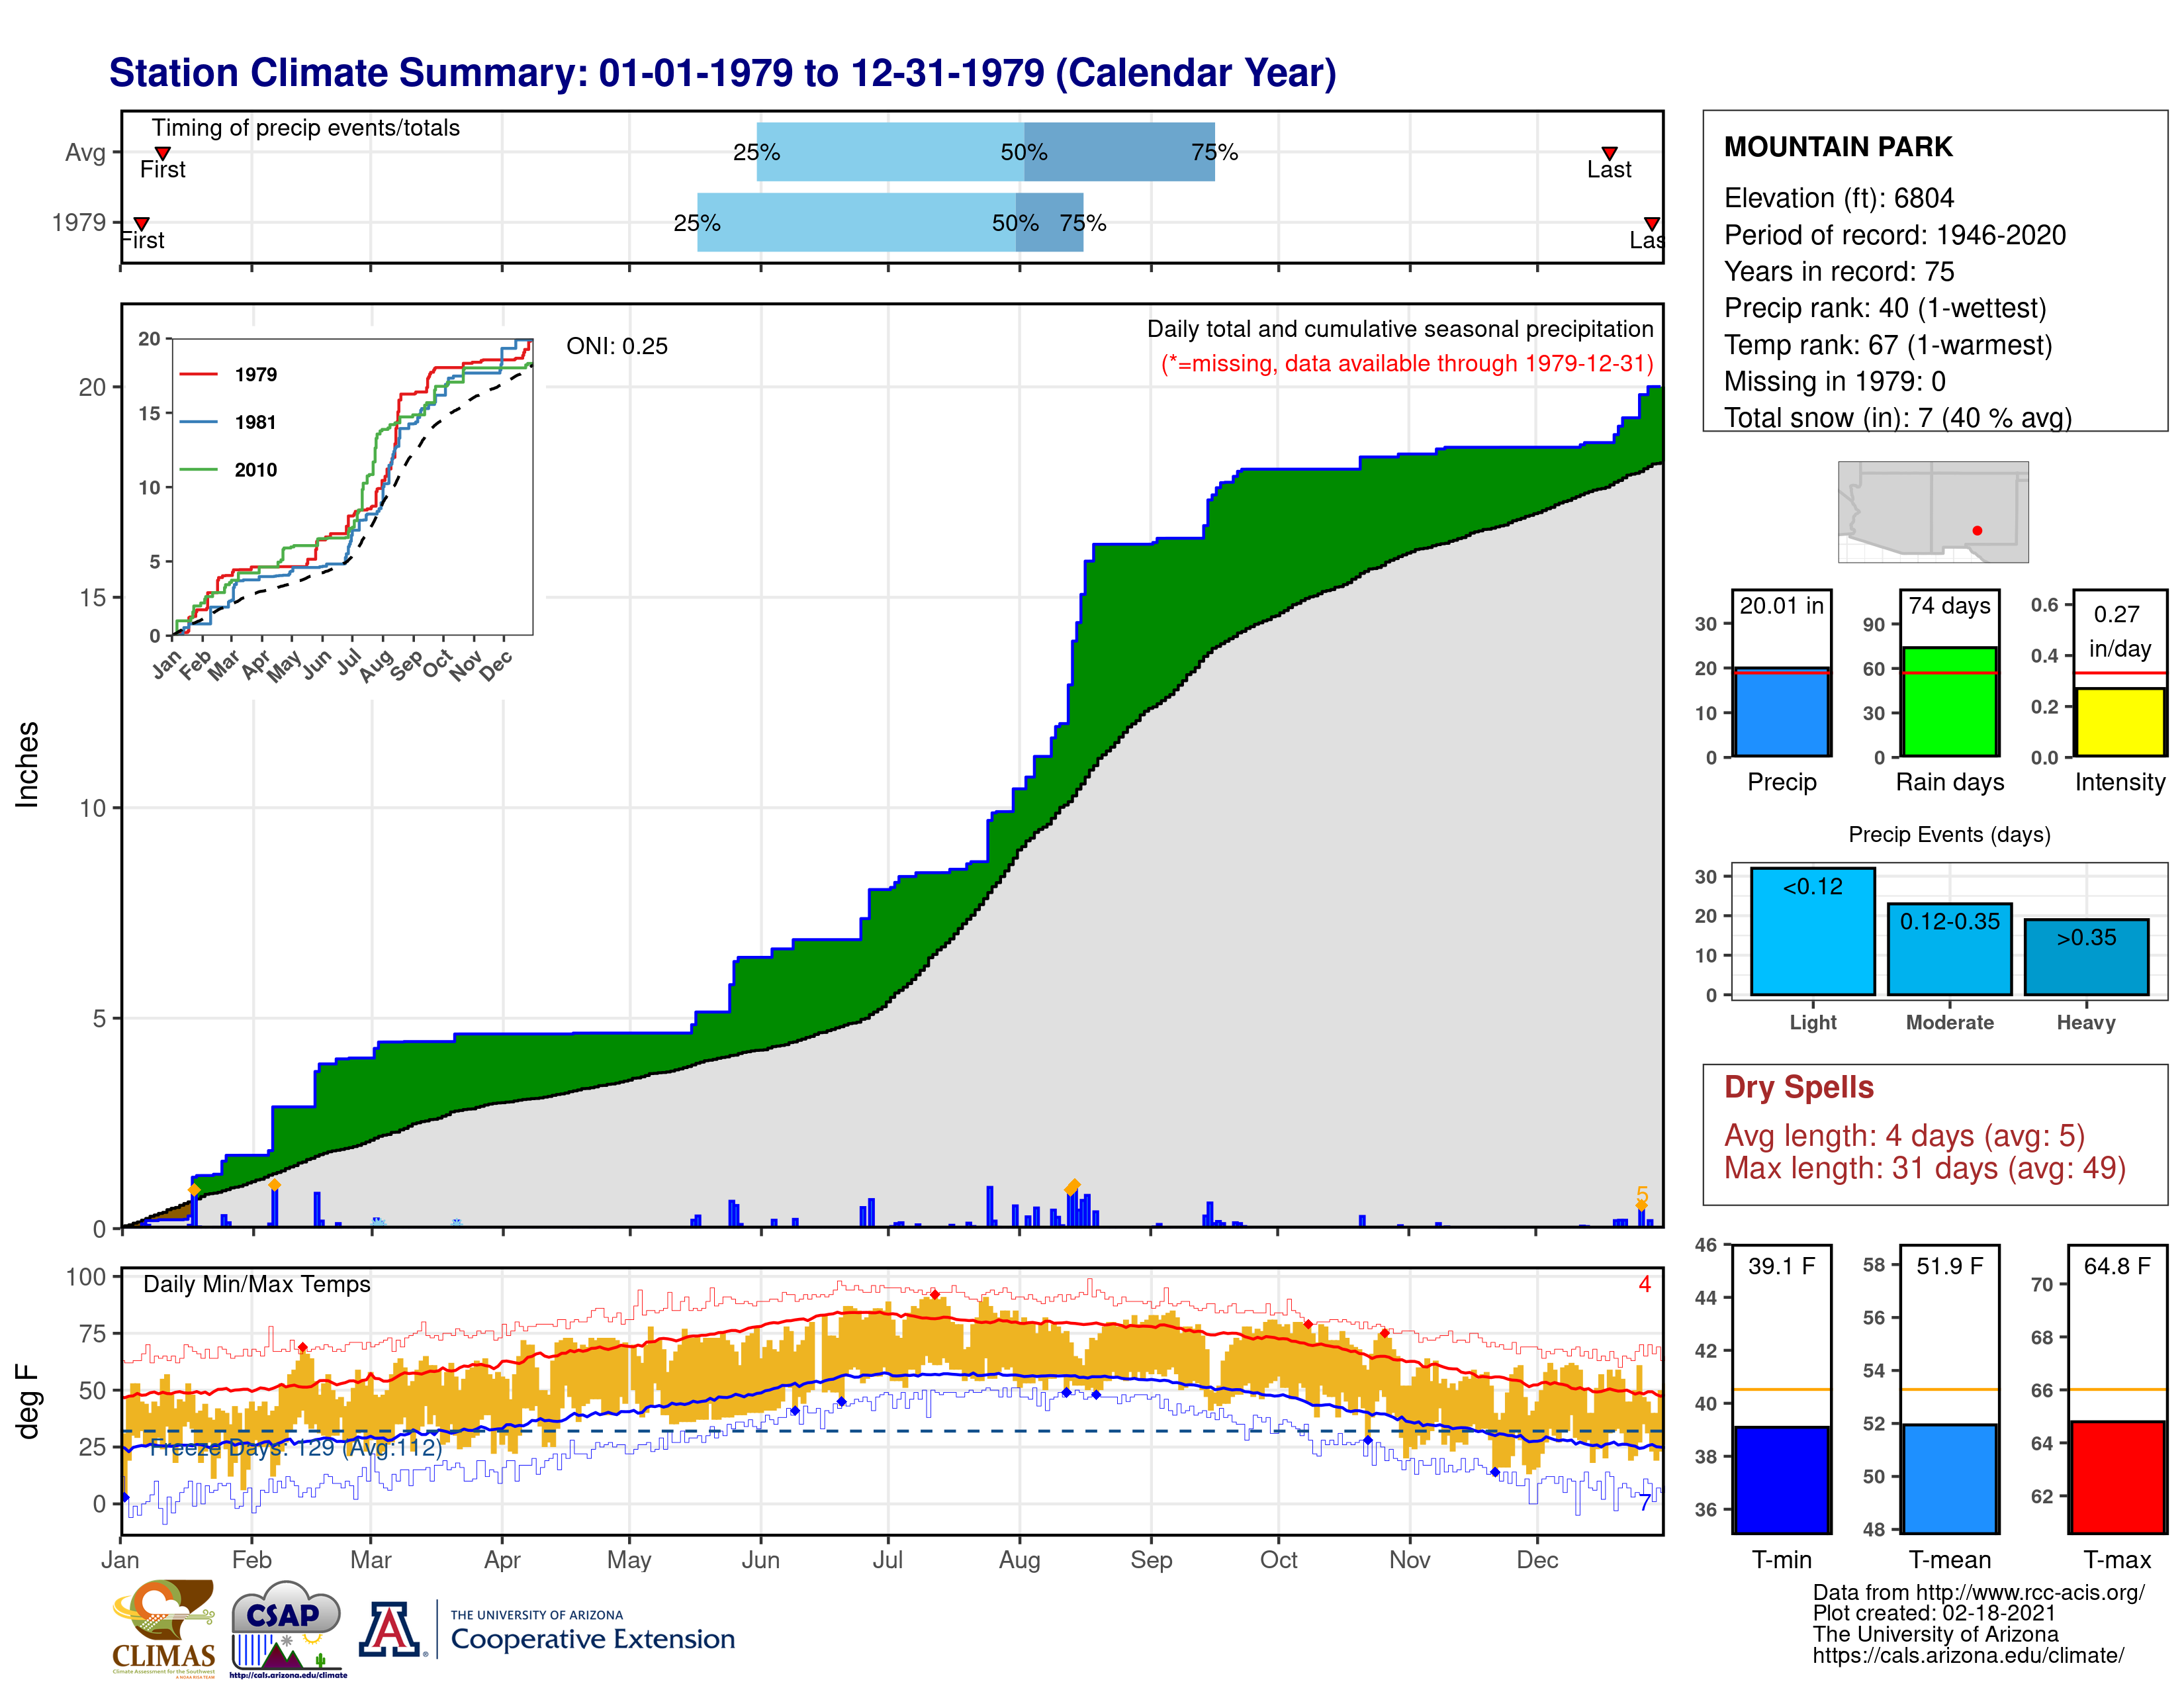
Task: Click the Light <0.12 events bar
Action: [x=1813, y=931]
